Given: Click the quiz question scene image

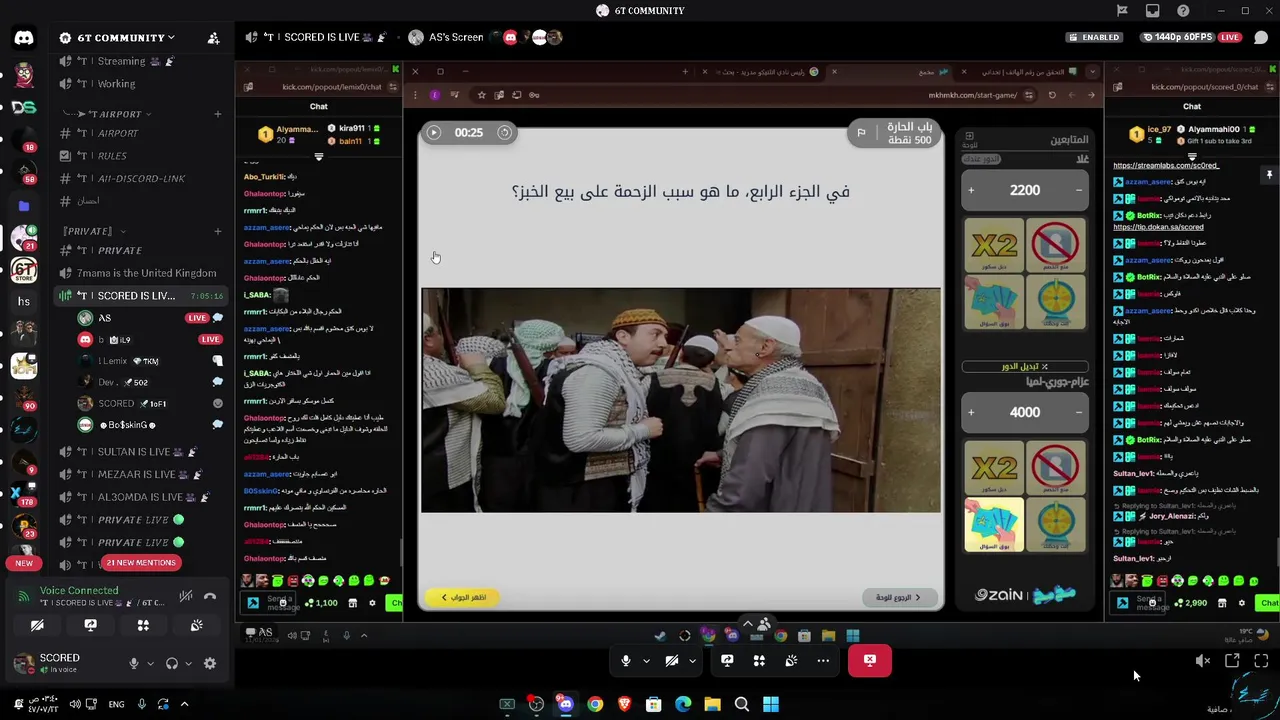Looking at the screenshot, I should (681, 400).
